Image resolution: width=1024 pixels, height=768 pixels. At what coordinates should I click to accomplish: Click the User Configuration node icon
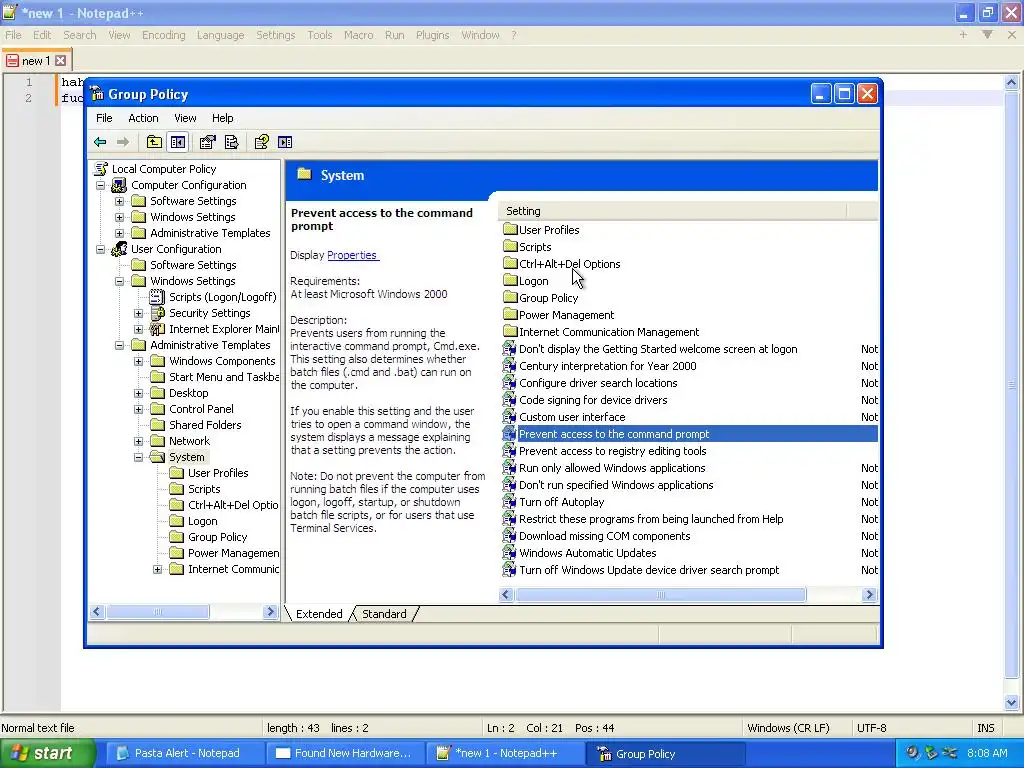tap(119, 249)
